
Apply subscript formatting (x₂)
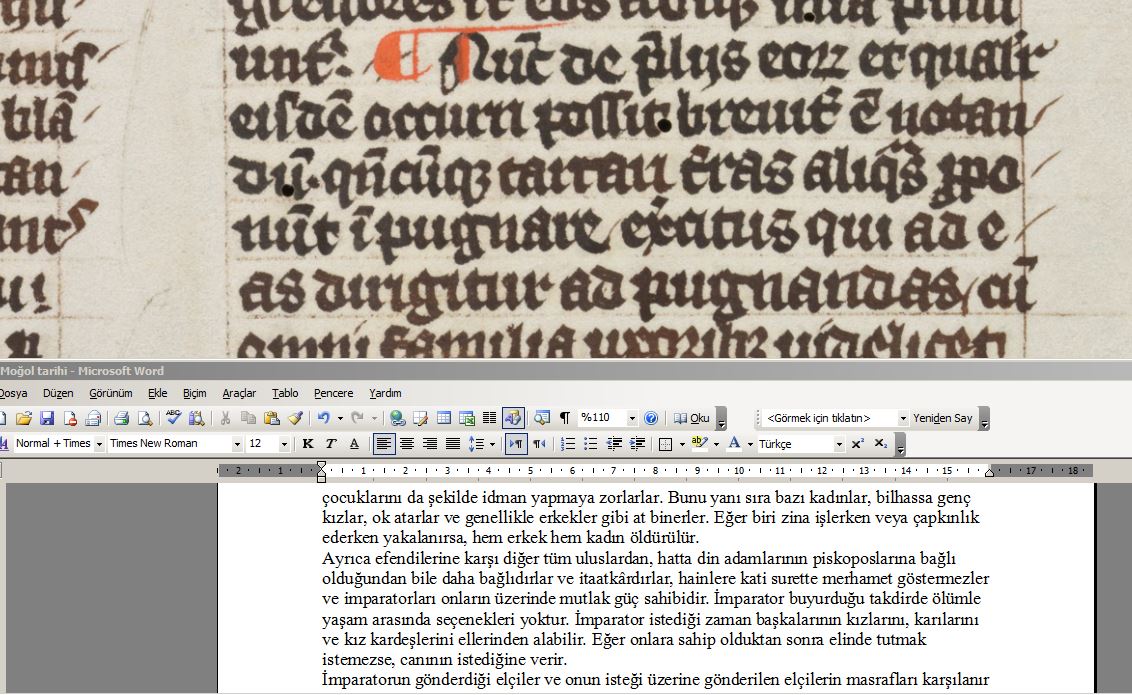[x=881, y=444]
